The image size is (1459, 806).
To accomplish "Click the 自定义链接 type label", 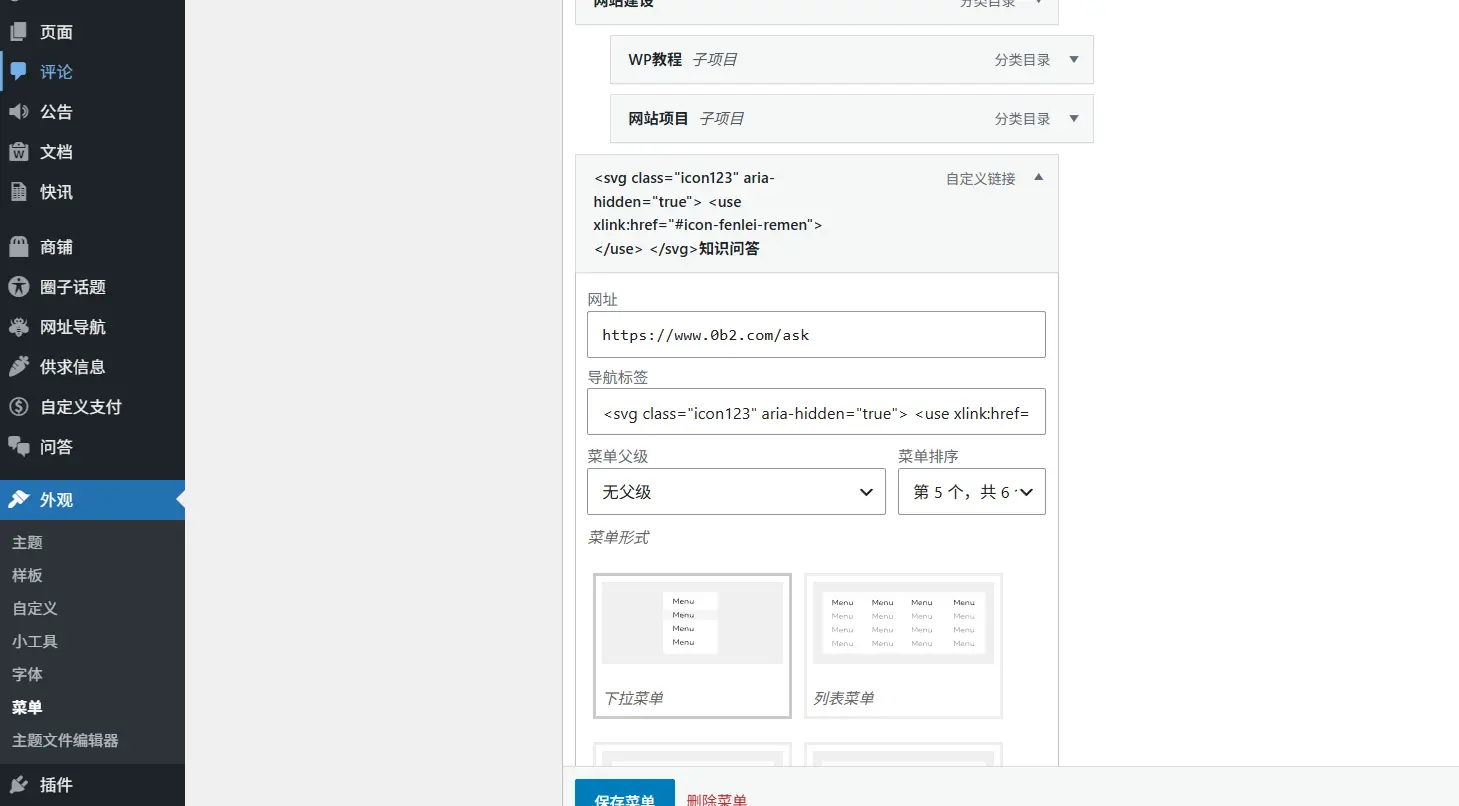I will (x=981, y=179).
